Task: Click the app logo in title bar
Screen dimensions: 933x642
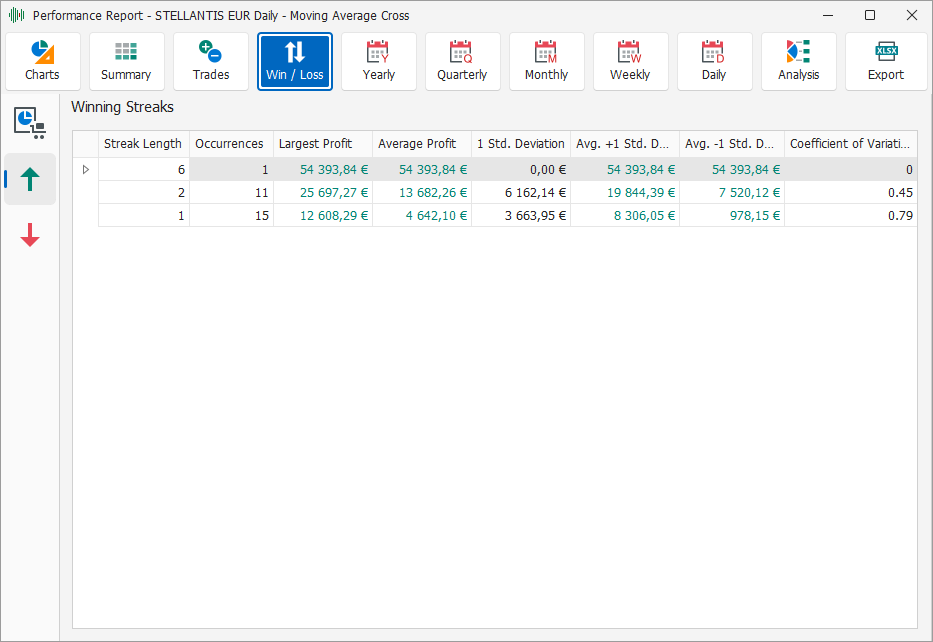Action: coord(17,15)
